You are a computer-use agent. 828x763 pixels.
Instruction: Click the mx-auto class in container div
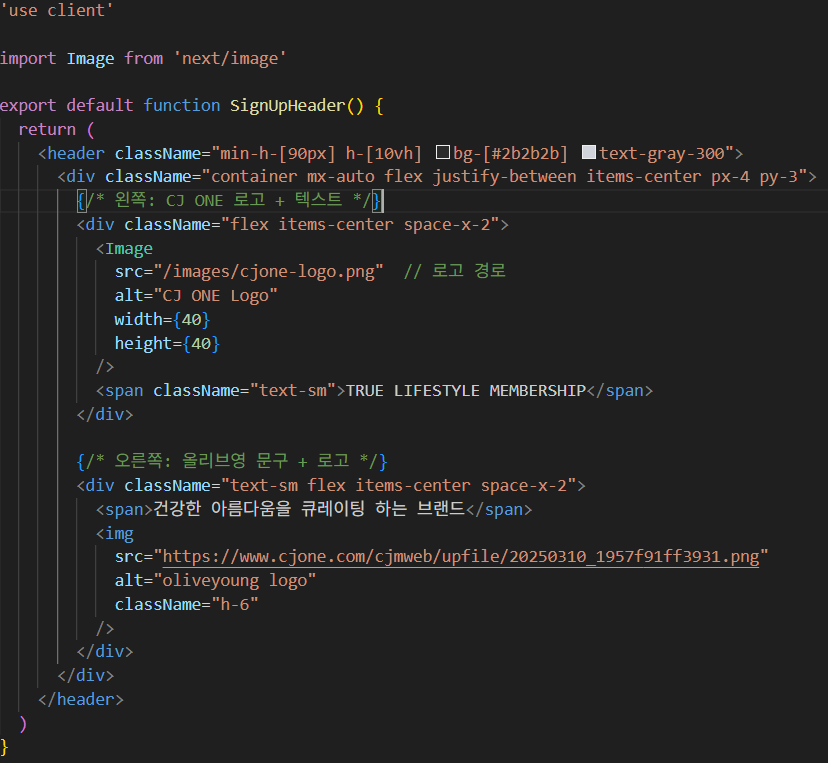click(341, 176)
